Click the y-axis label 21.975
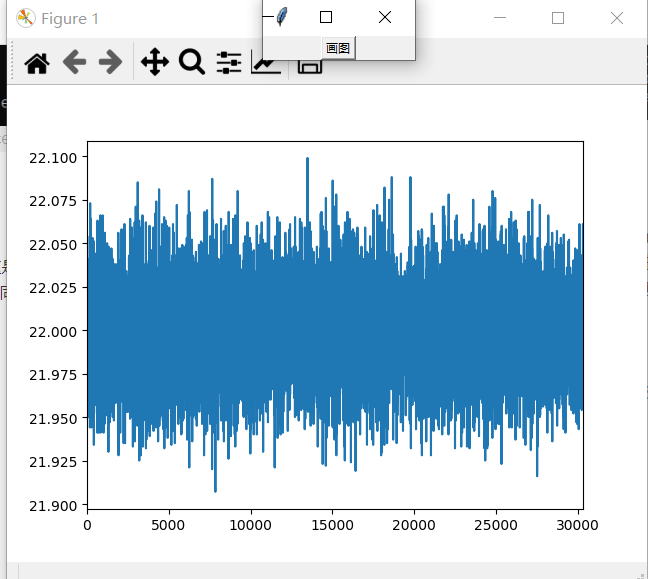The height and width of the screenshot is (579, 648). 53,375
